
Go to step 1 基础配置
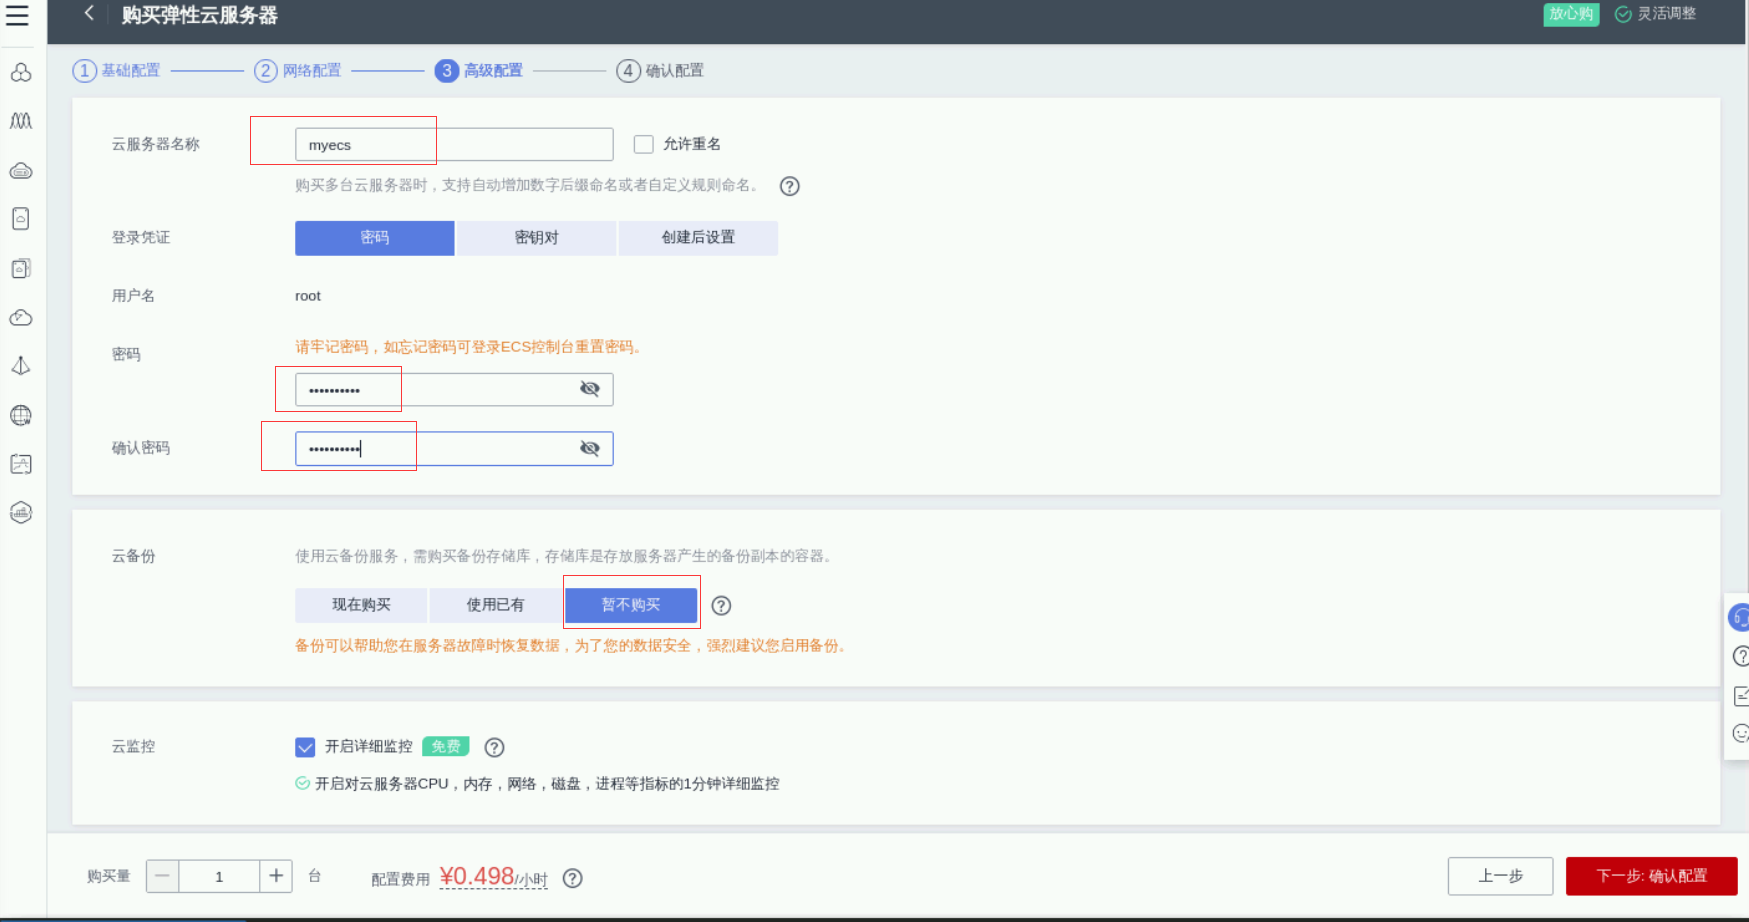116,71
